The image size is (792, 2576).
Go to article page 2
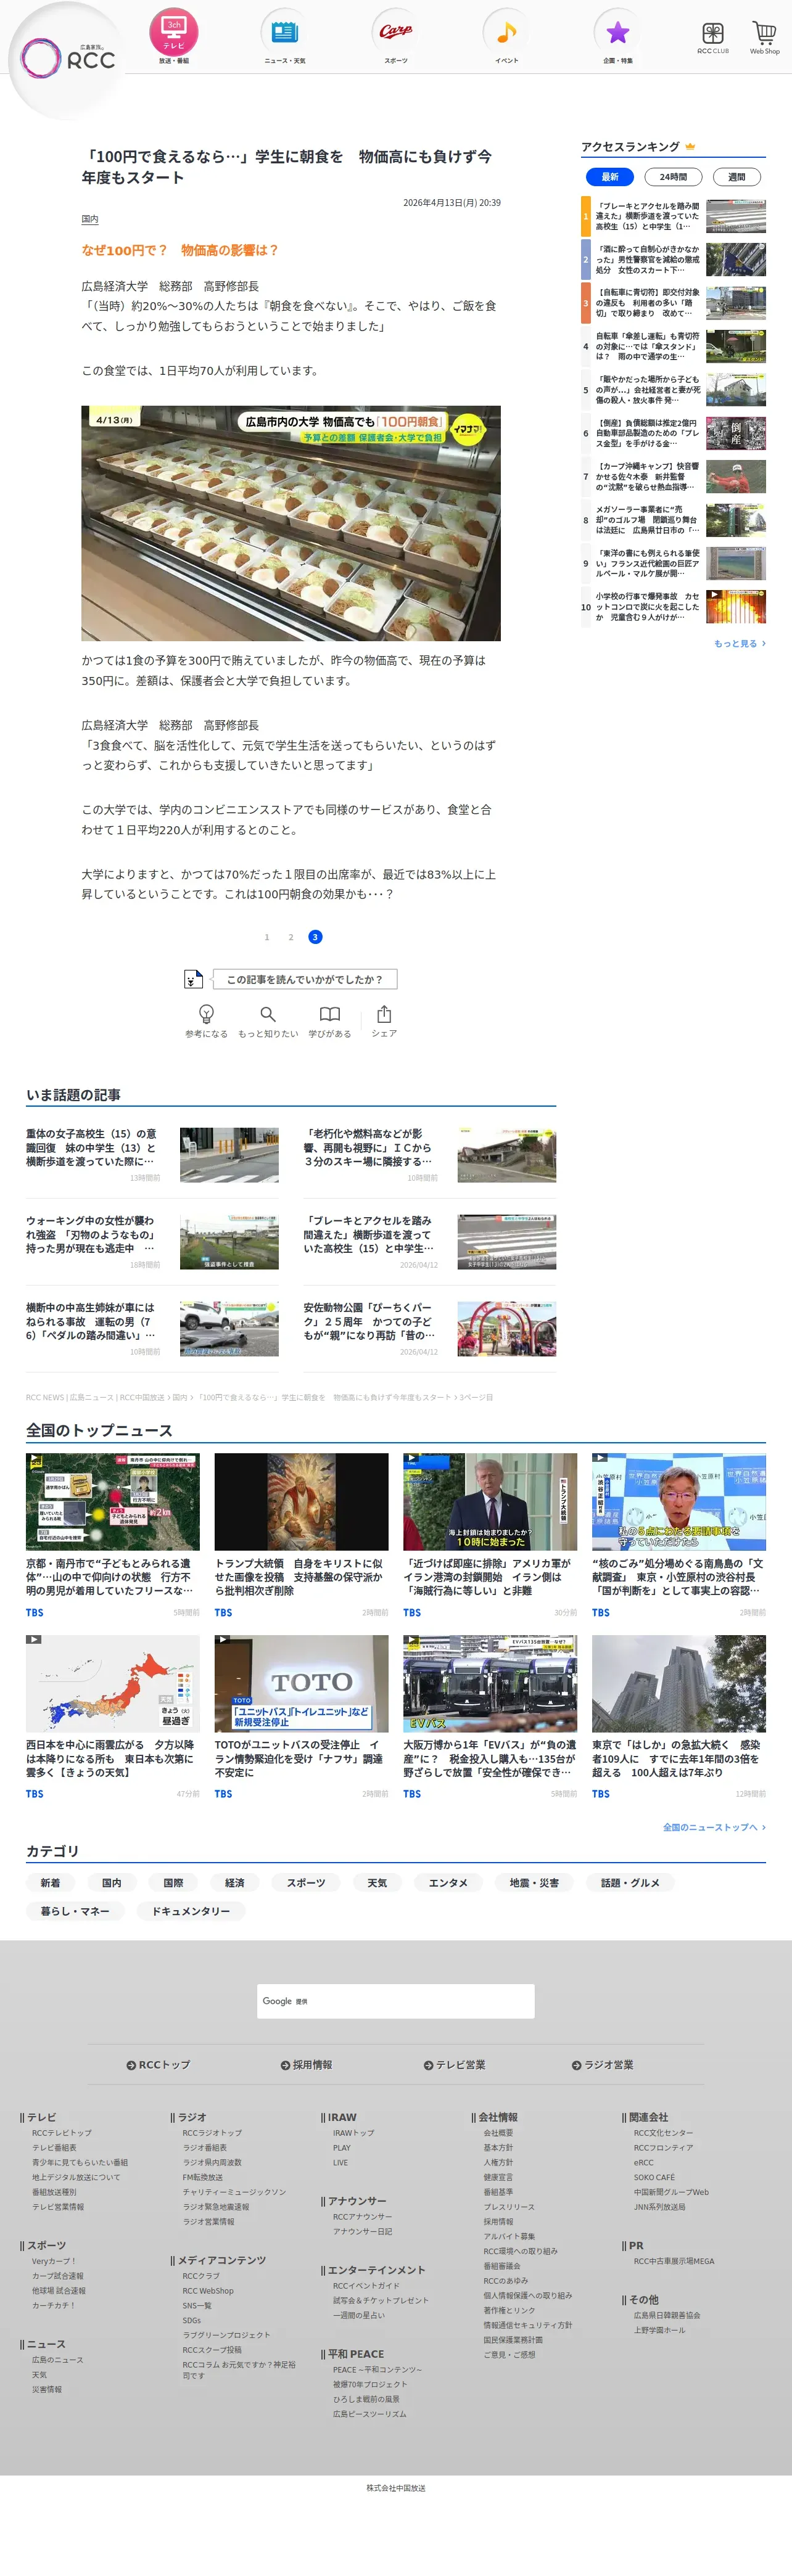click(x=291, y=937)
